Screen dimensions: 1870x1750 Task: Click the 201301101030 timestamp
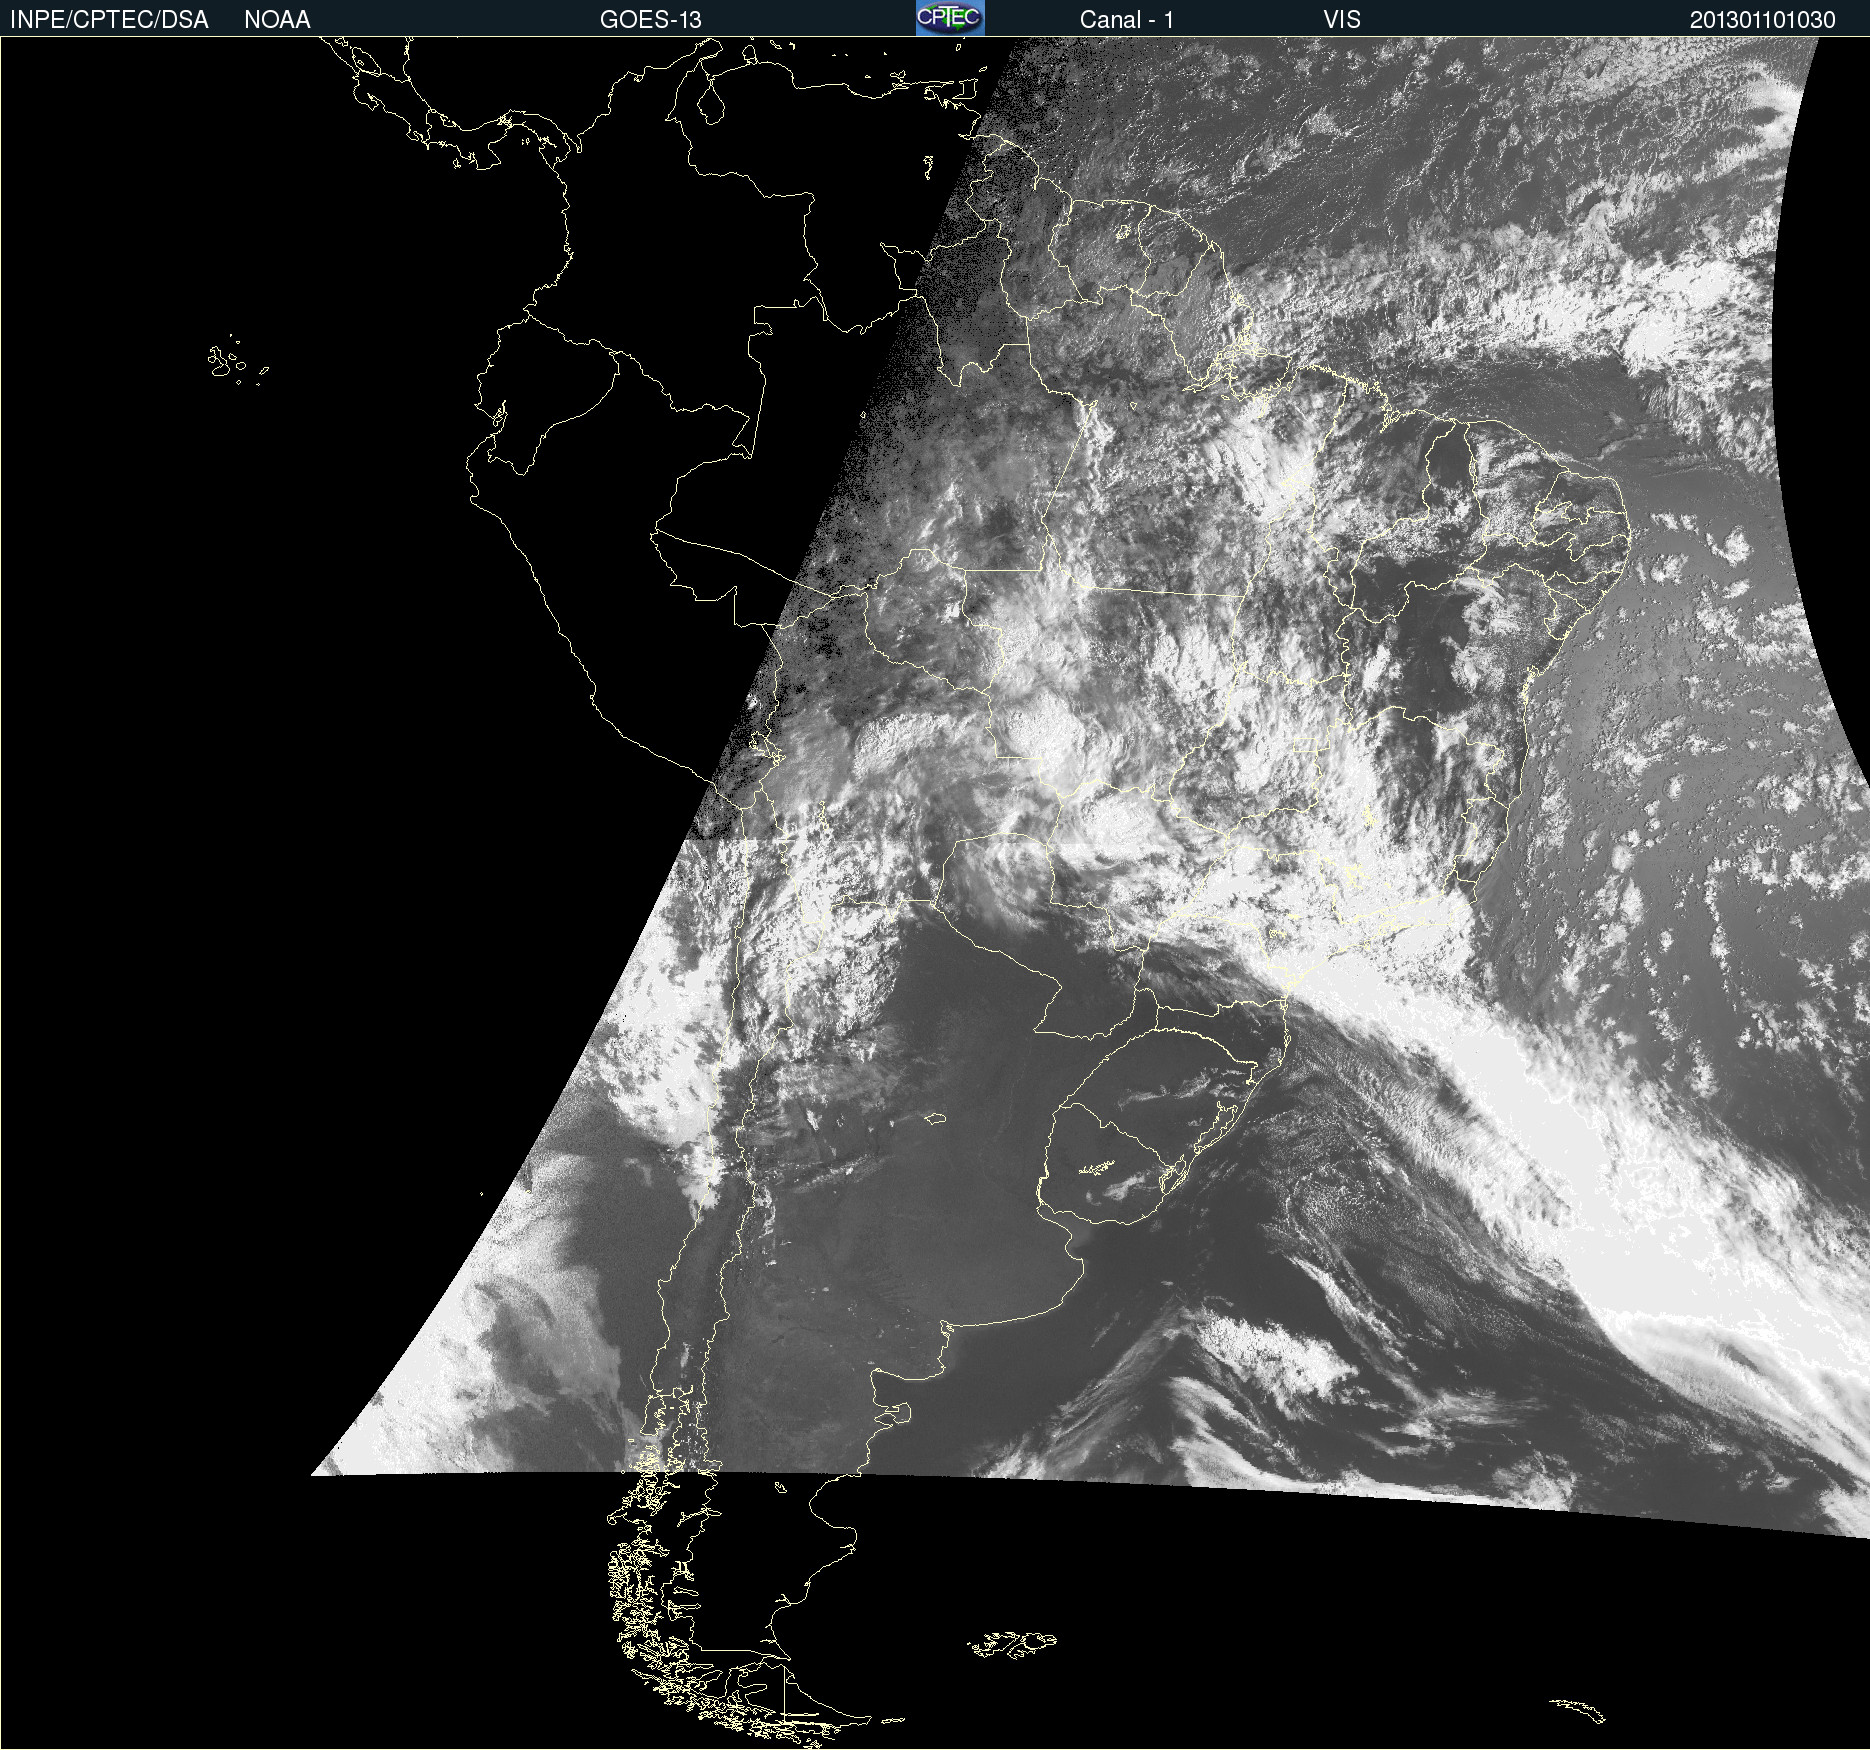(1763, 20)
